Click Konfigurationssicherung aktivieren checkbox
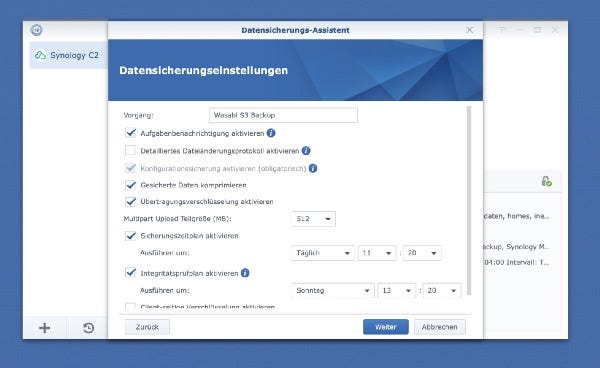The image size is (600, 368). tap(130, 168)
